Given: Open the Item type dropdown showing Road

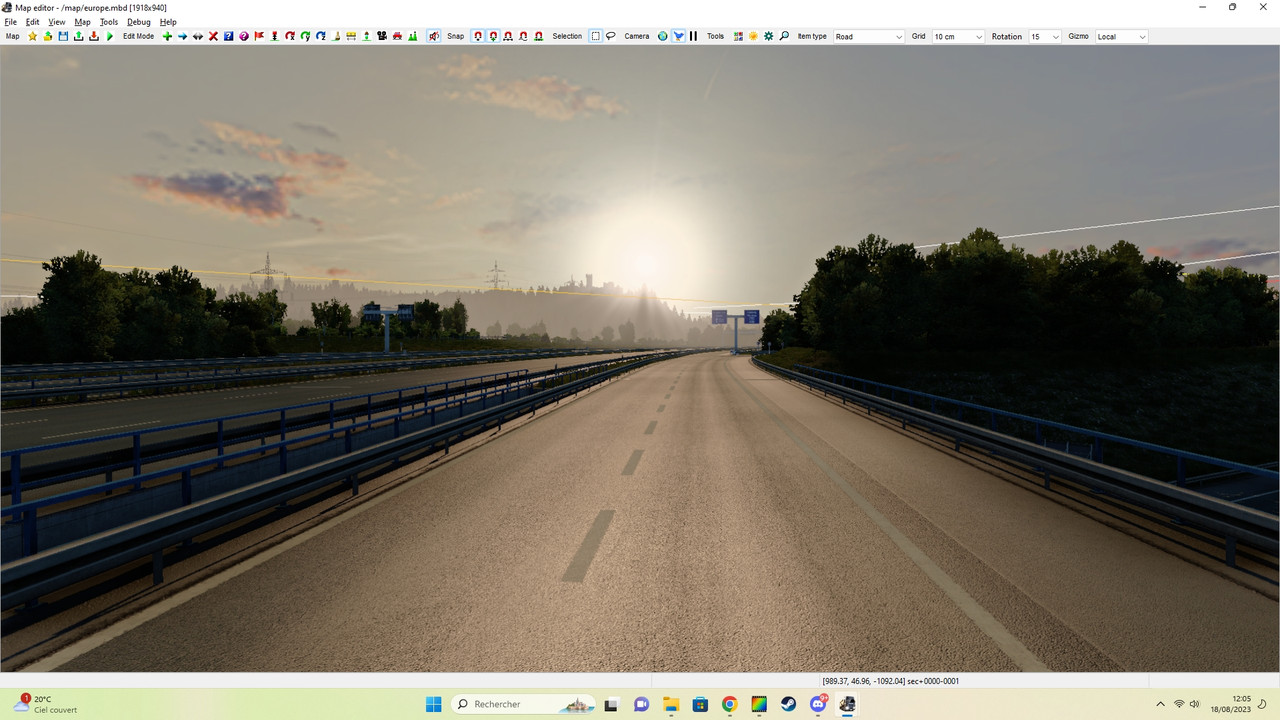Looking at the screenshot, I should [868, 36].
